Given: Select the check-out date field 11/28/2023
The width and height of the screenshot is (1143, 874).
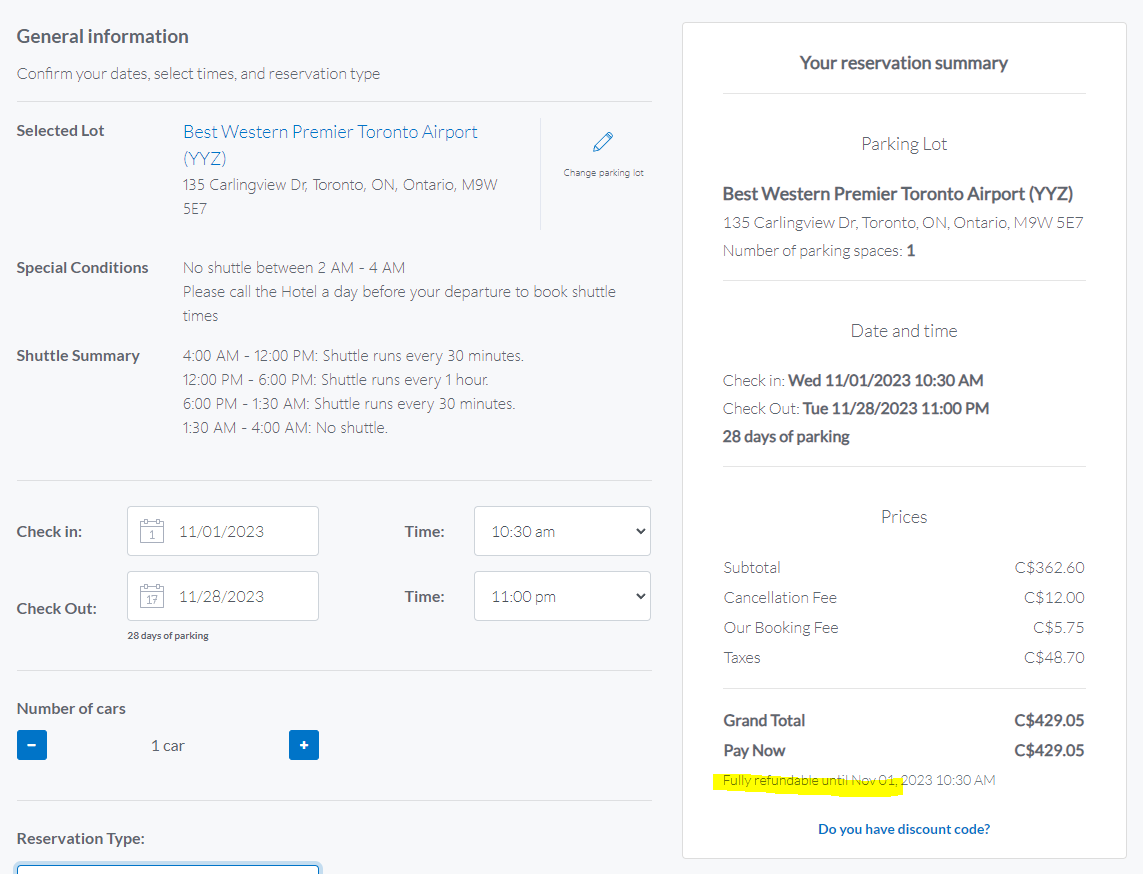Looking at the screenshot, I should pos(223,596).
